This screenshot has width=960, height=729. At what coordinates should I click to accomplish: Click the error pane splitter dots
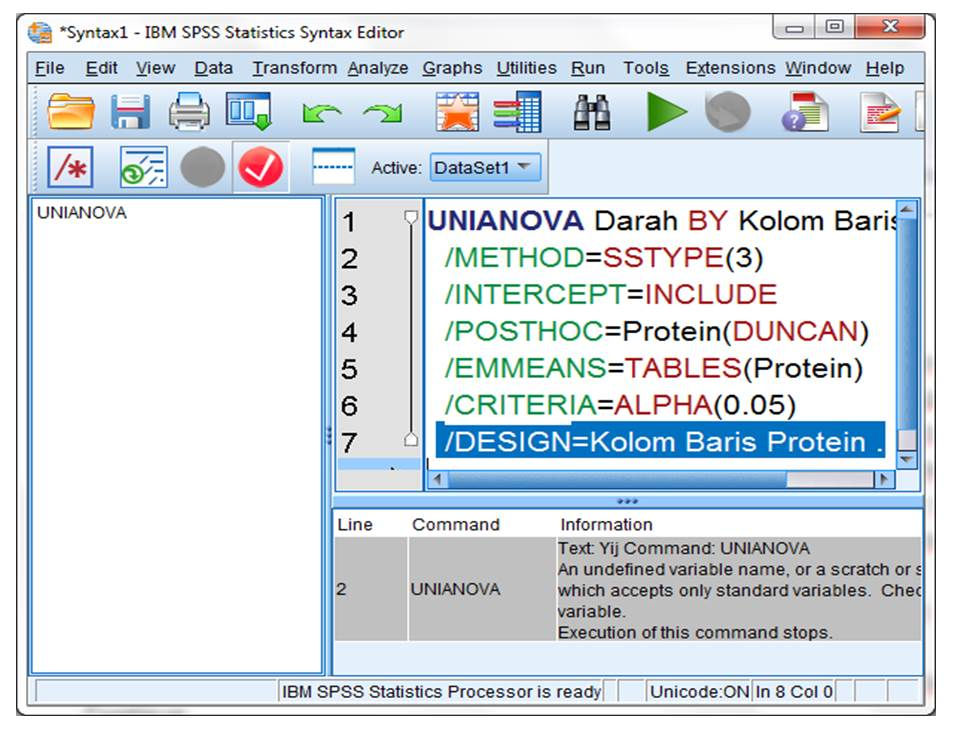click(x=628, y=501)
